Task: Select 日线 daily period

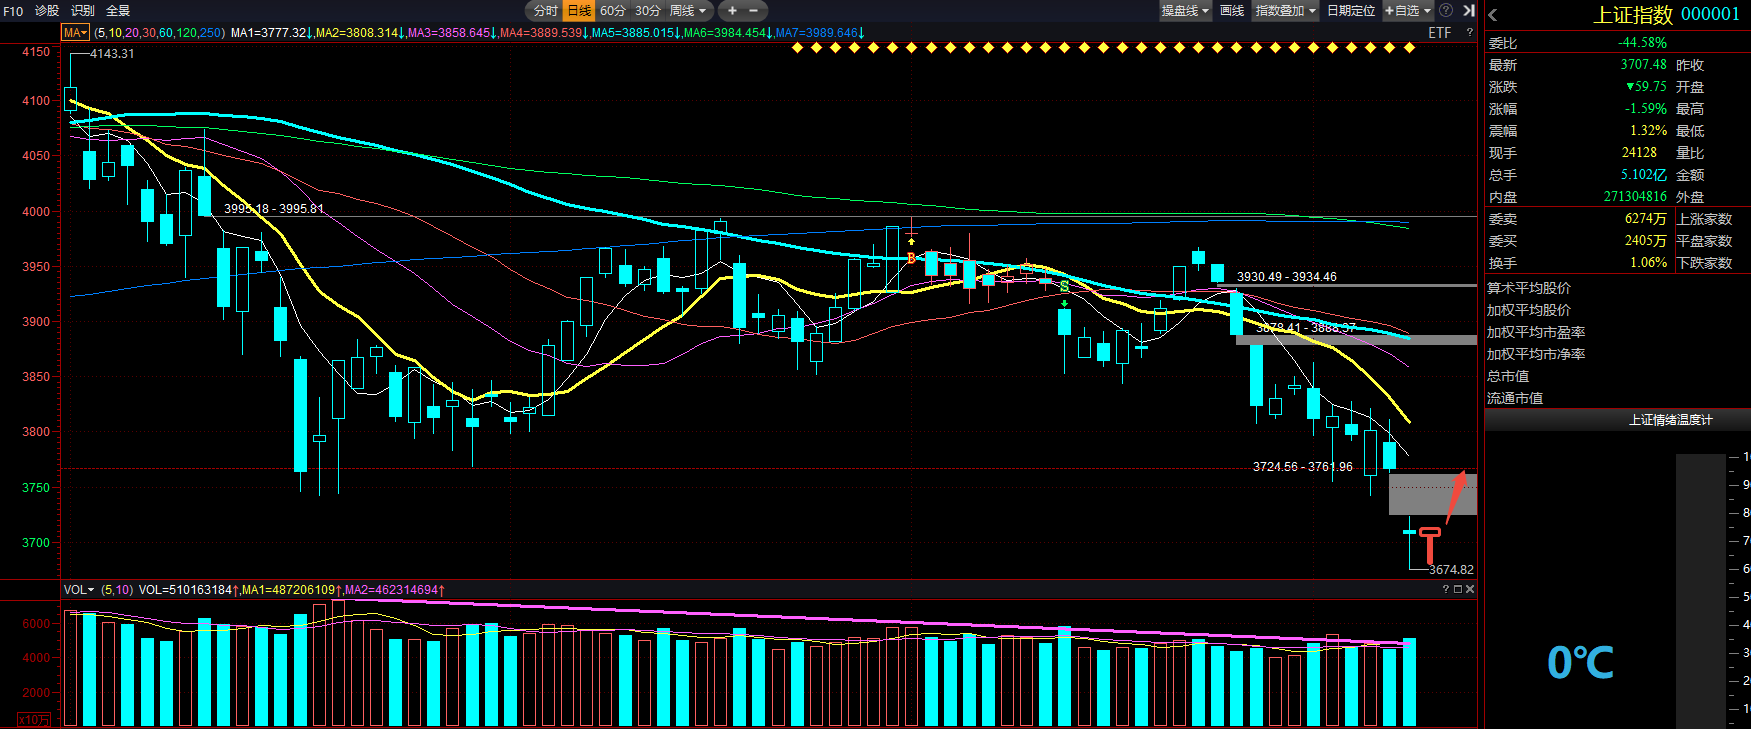Action: tap(579, 10)
